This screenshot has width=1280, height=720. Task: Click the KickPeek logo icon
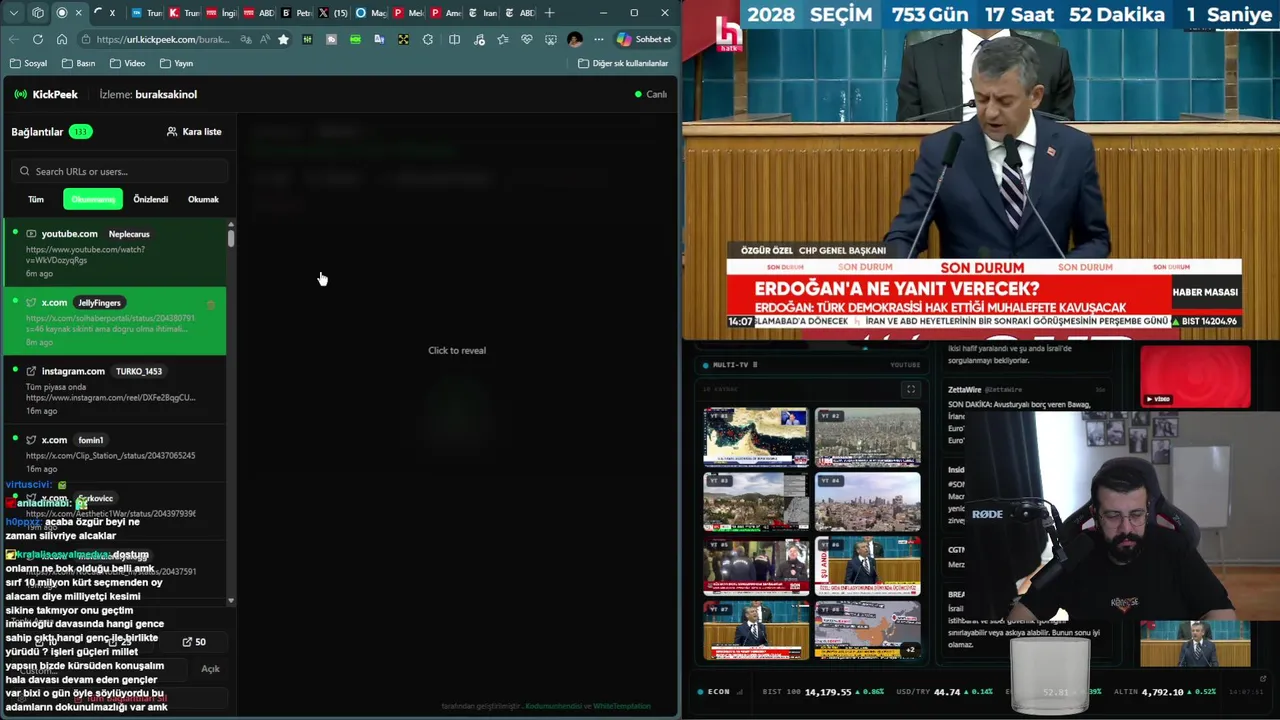pos(21,94)
